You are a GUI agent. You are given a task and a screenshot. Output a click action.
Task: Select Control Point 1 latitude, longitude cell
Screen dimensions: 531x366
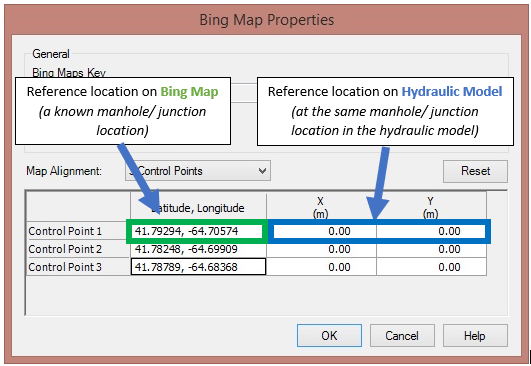point(197,231)
